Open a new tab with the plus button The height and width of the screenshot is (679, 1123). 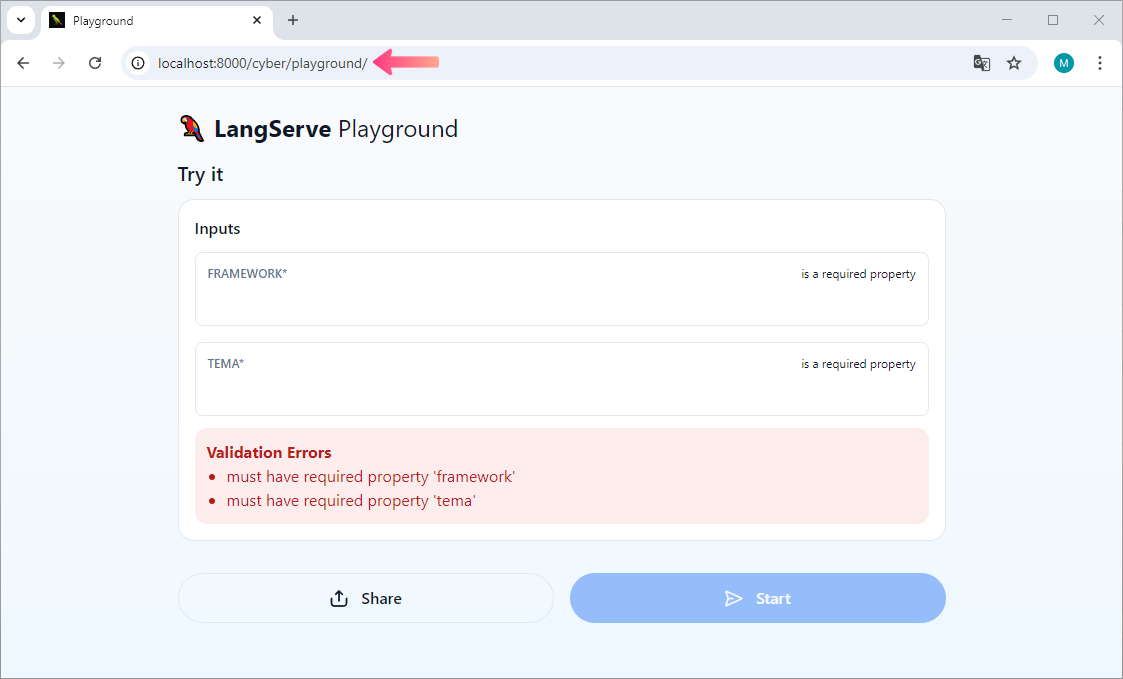point(292,20)
